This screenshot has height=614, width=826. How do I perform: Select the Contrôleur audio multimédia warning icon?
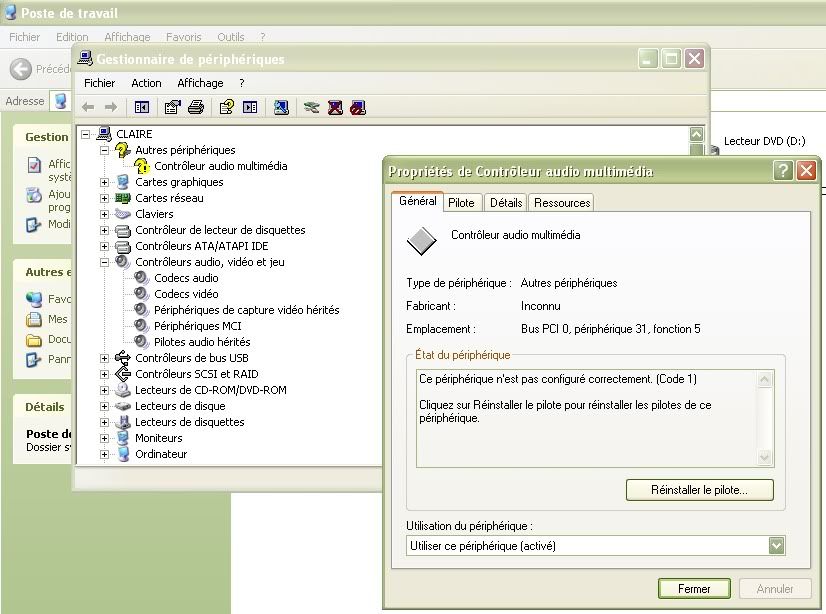[x=142, y=166]
